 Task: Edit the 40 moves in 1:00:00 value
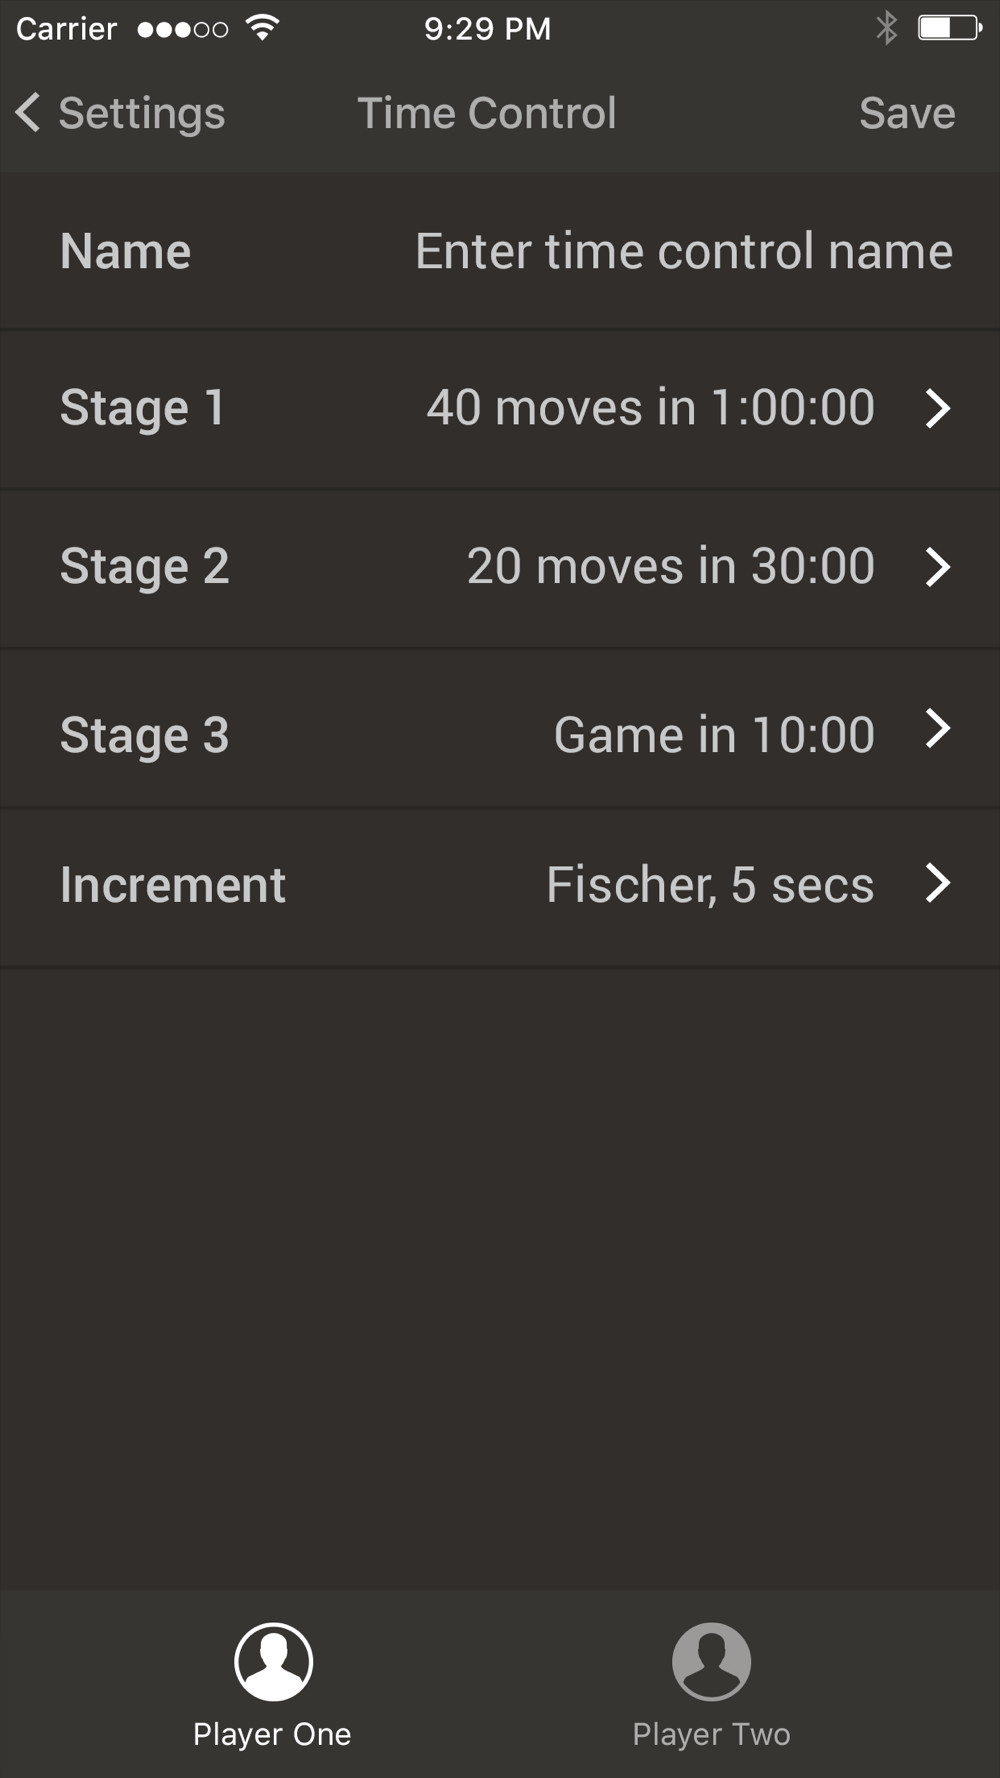click(x=650, y=408)
